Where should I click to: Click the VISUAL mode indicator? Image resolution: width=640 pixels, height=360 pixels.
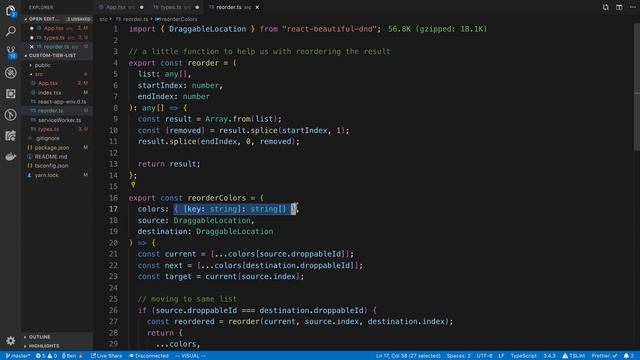[x=191, y=356]
